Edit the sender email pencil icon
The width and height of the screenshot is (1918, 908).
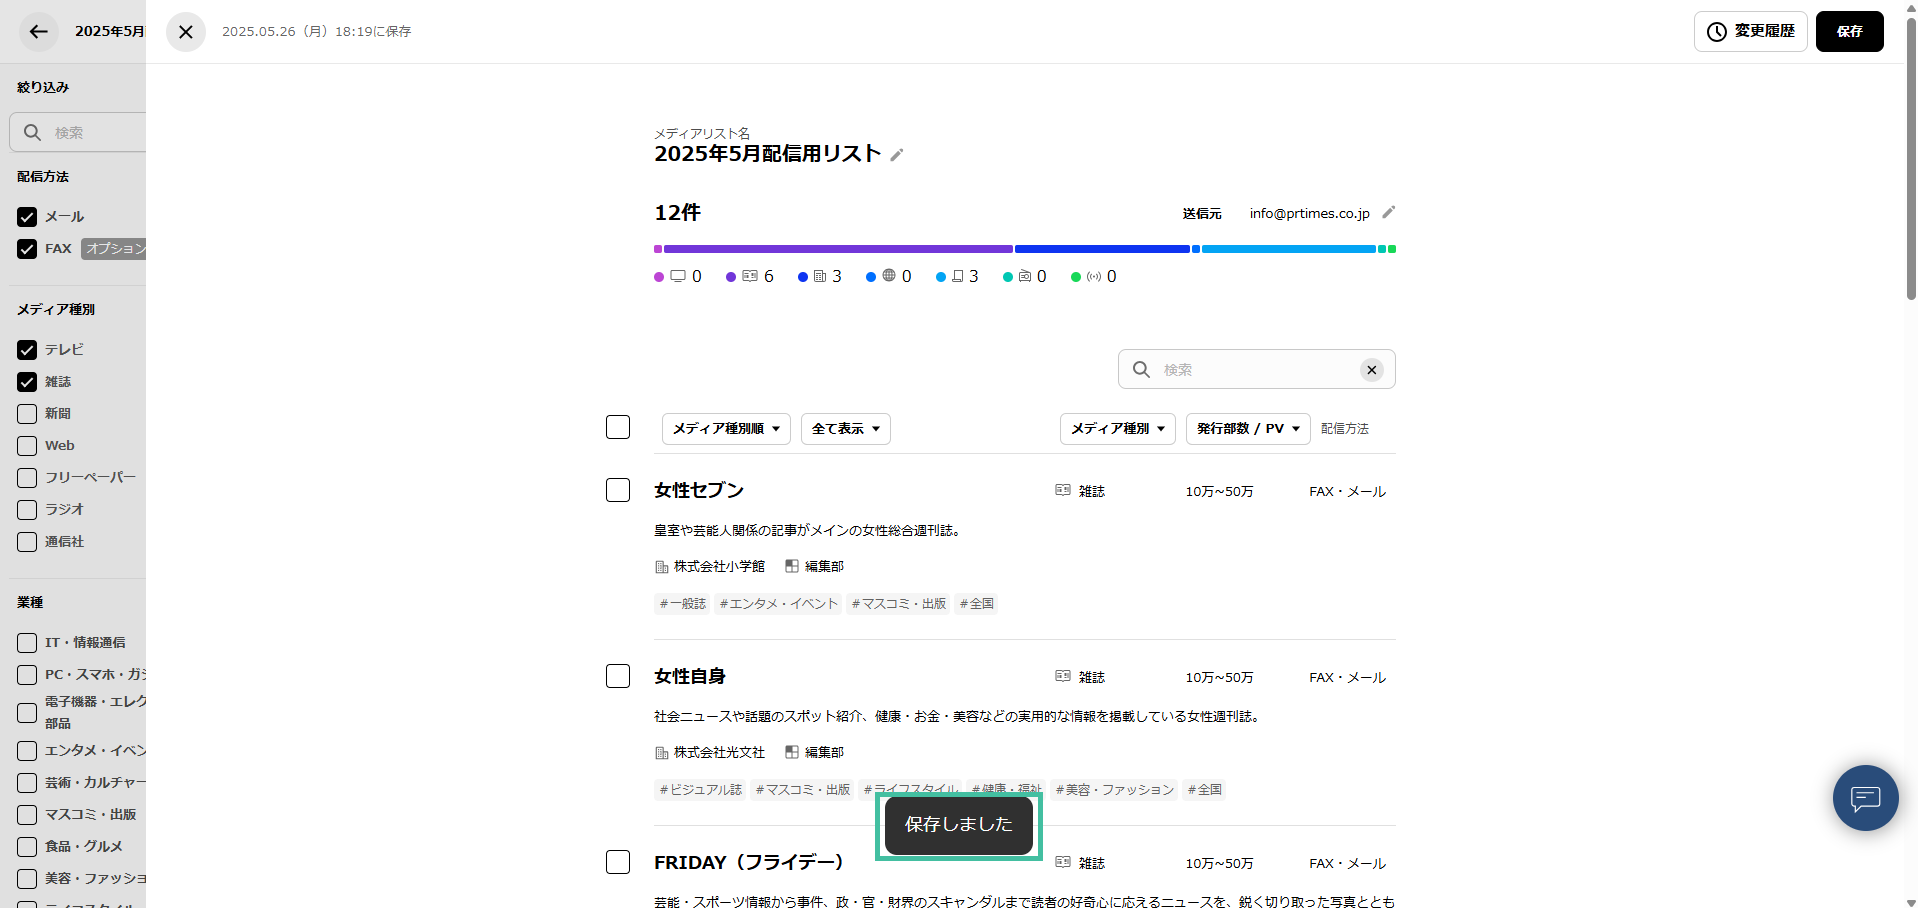(x=1388, y=213)
